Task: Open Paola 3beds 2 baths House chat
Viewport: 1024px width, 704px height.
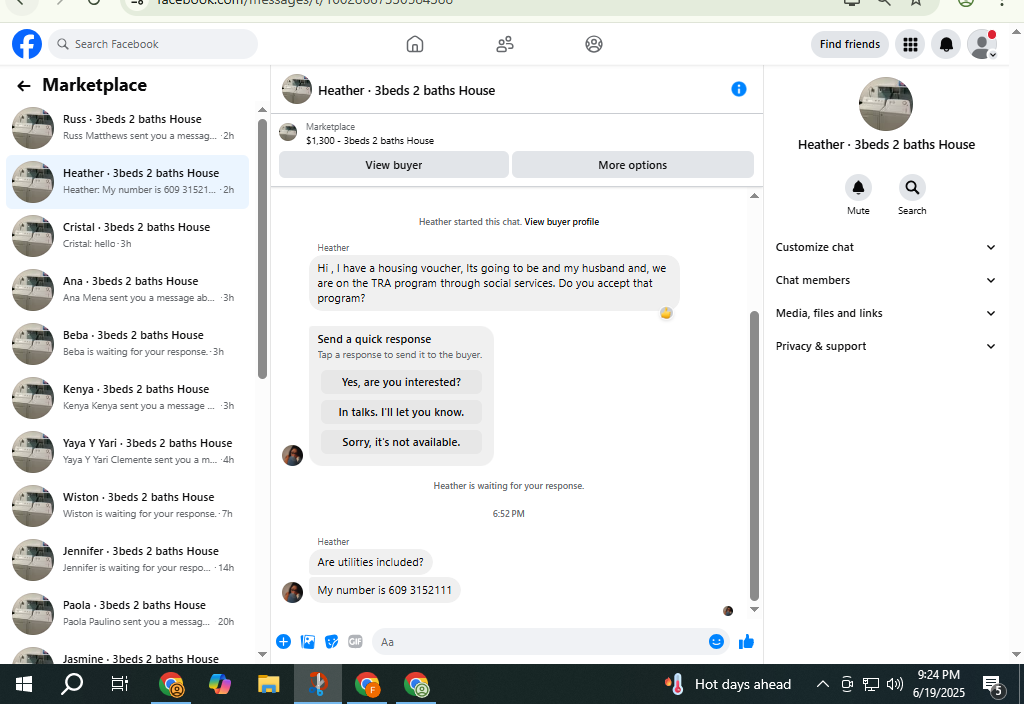Action: pyautogui.click(x=127, y=614)
